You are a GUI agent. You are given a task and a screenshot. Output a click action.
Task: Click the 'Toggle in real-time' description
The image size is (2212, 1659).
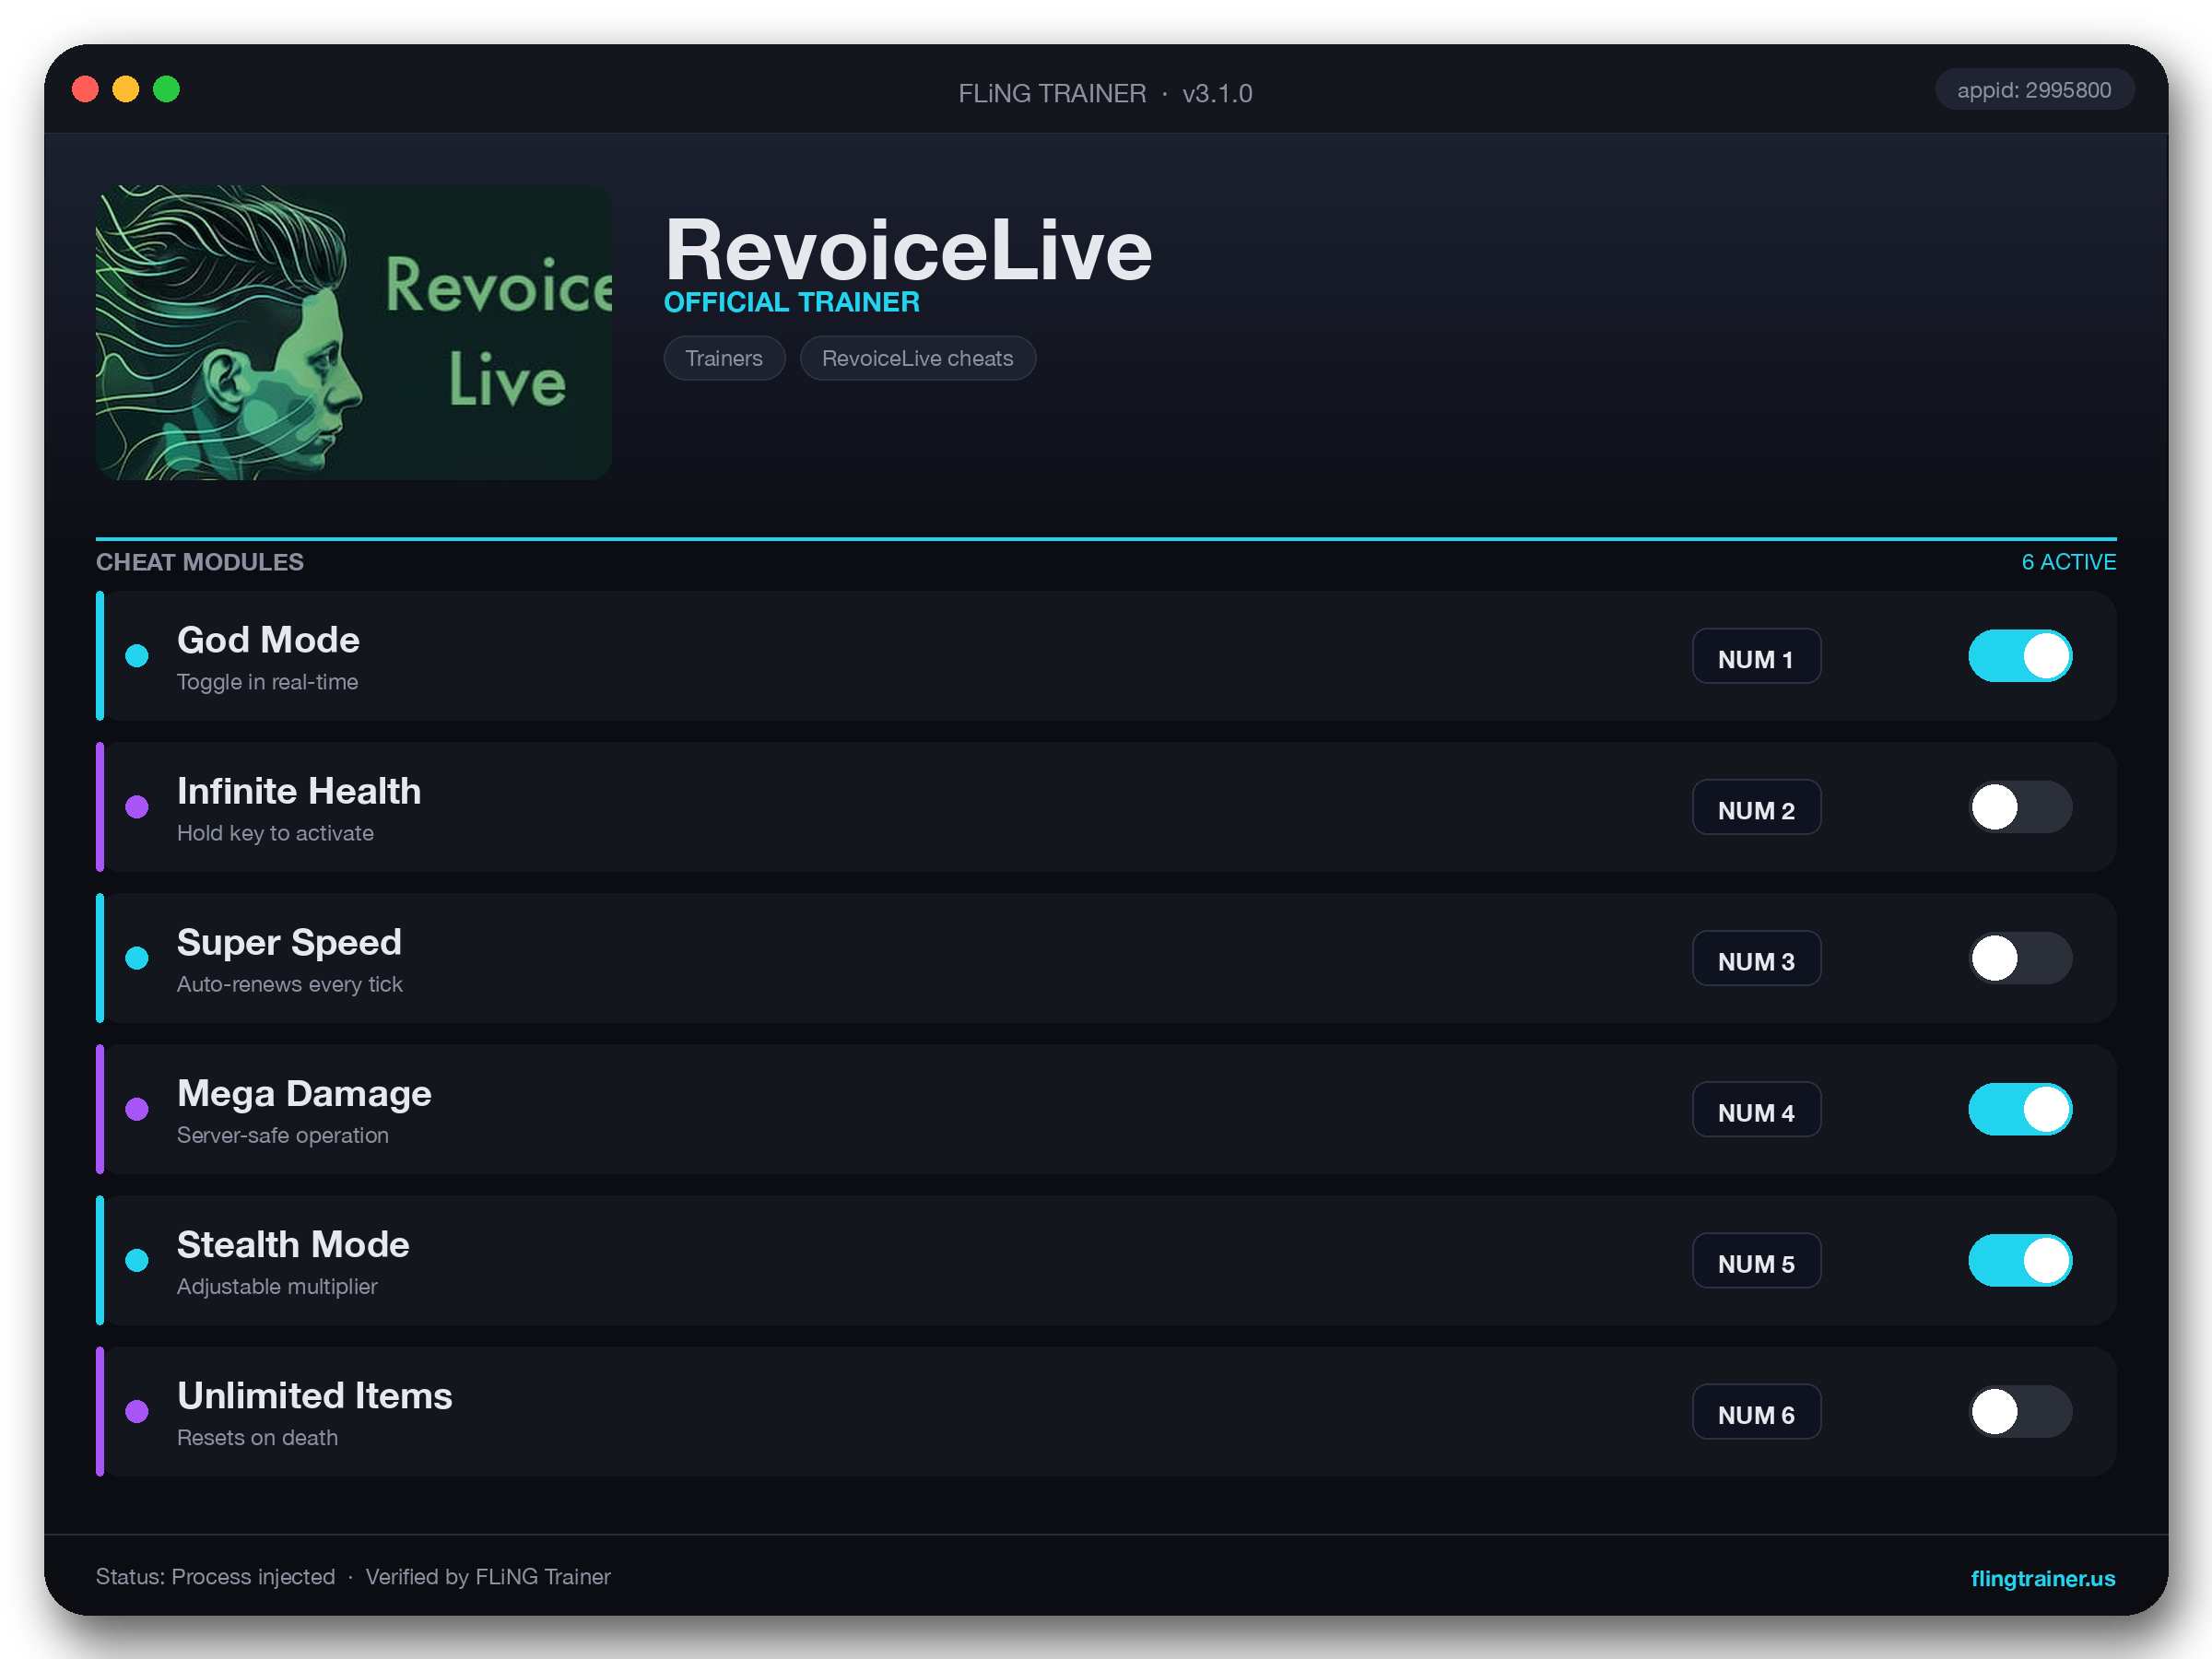coord(267,682)
